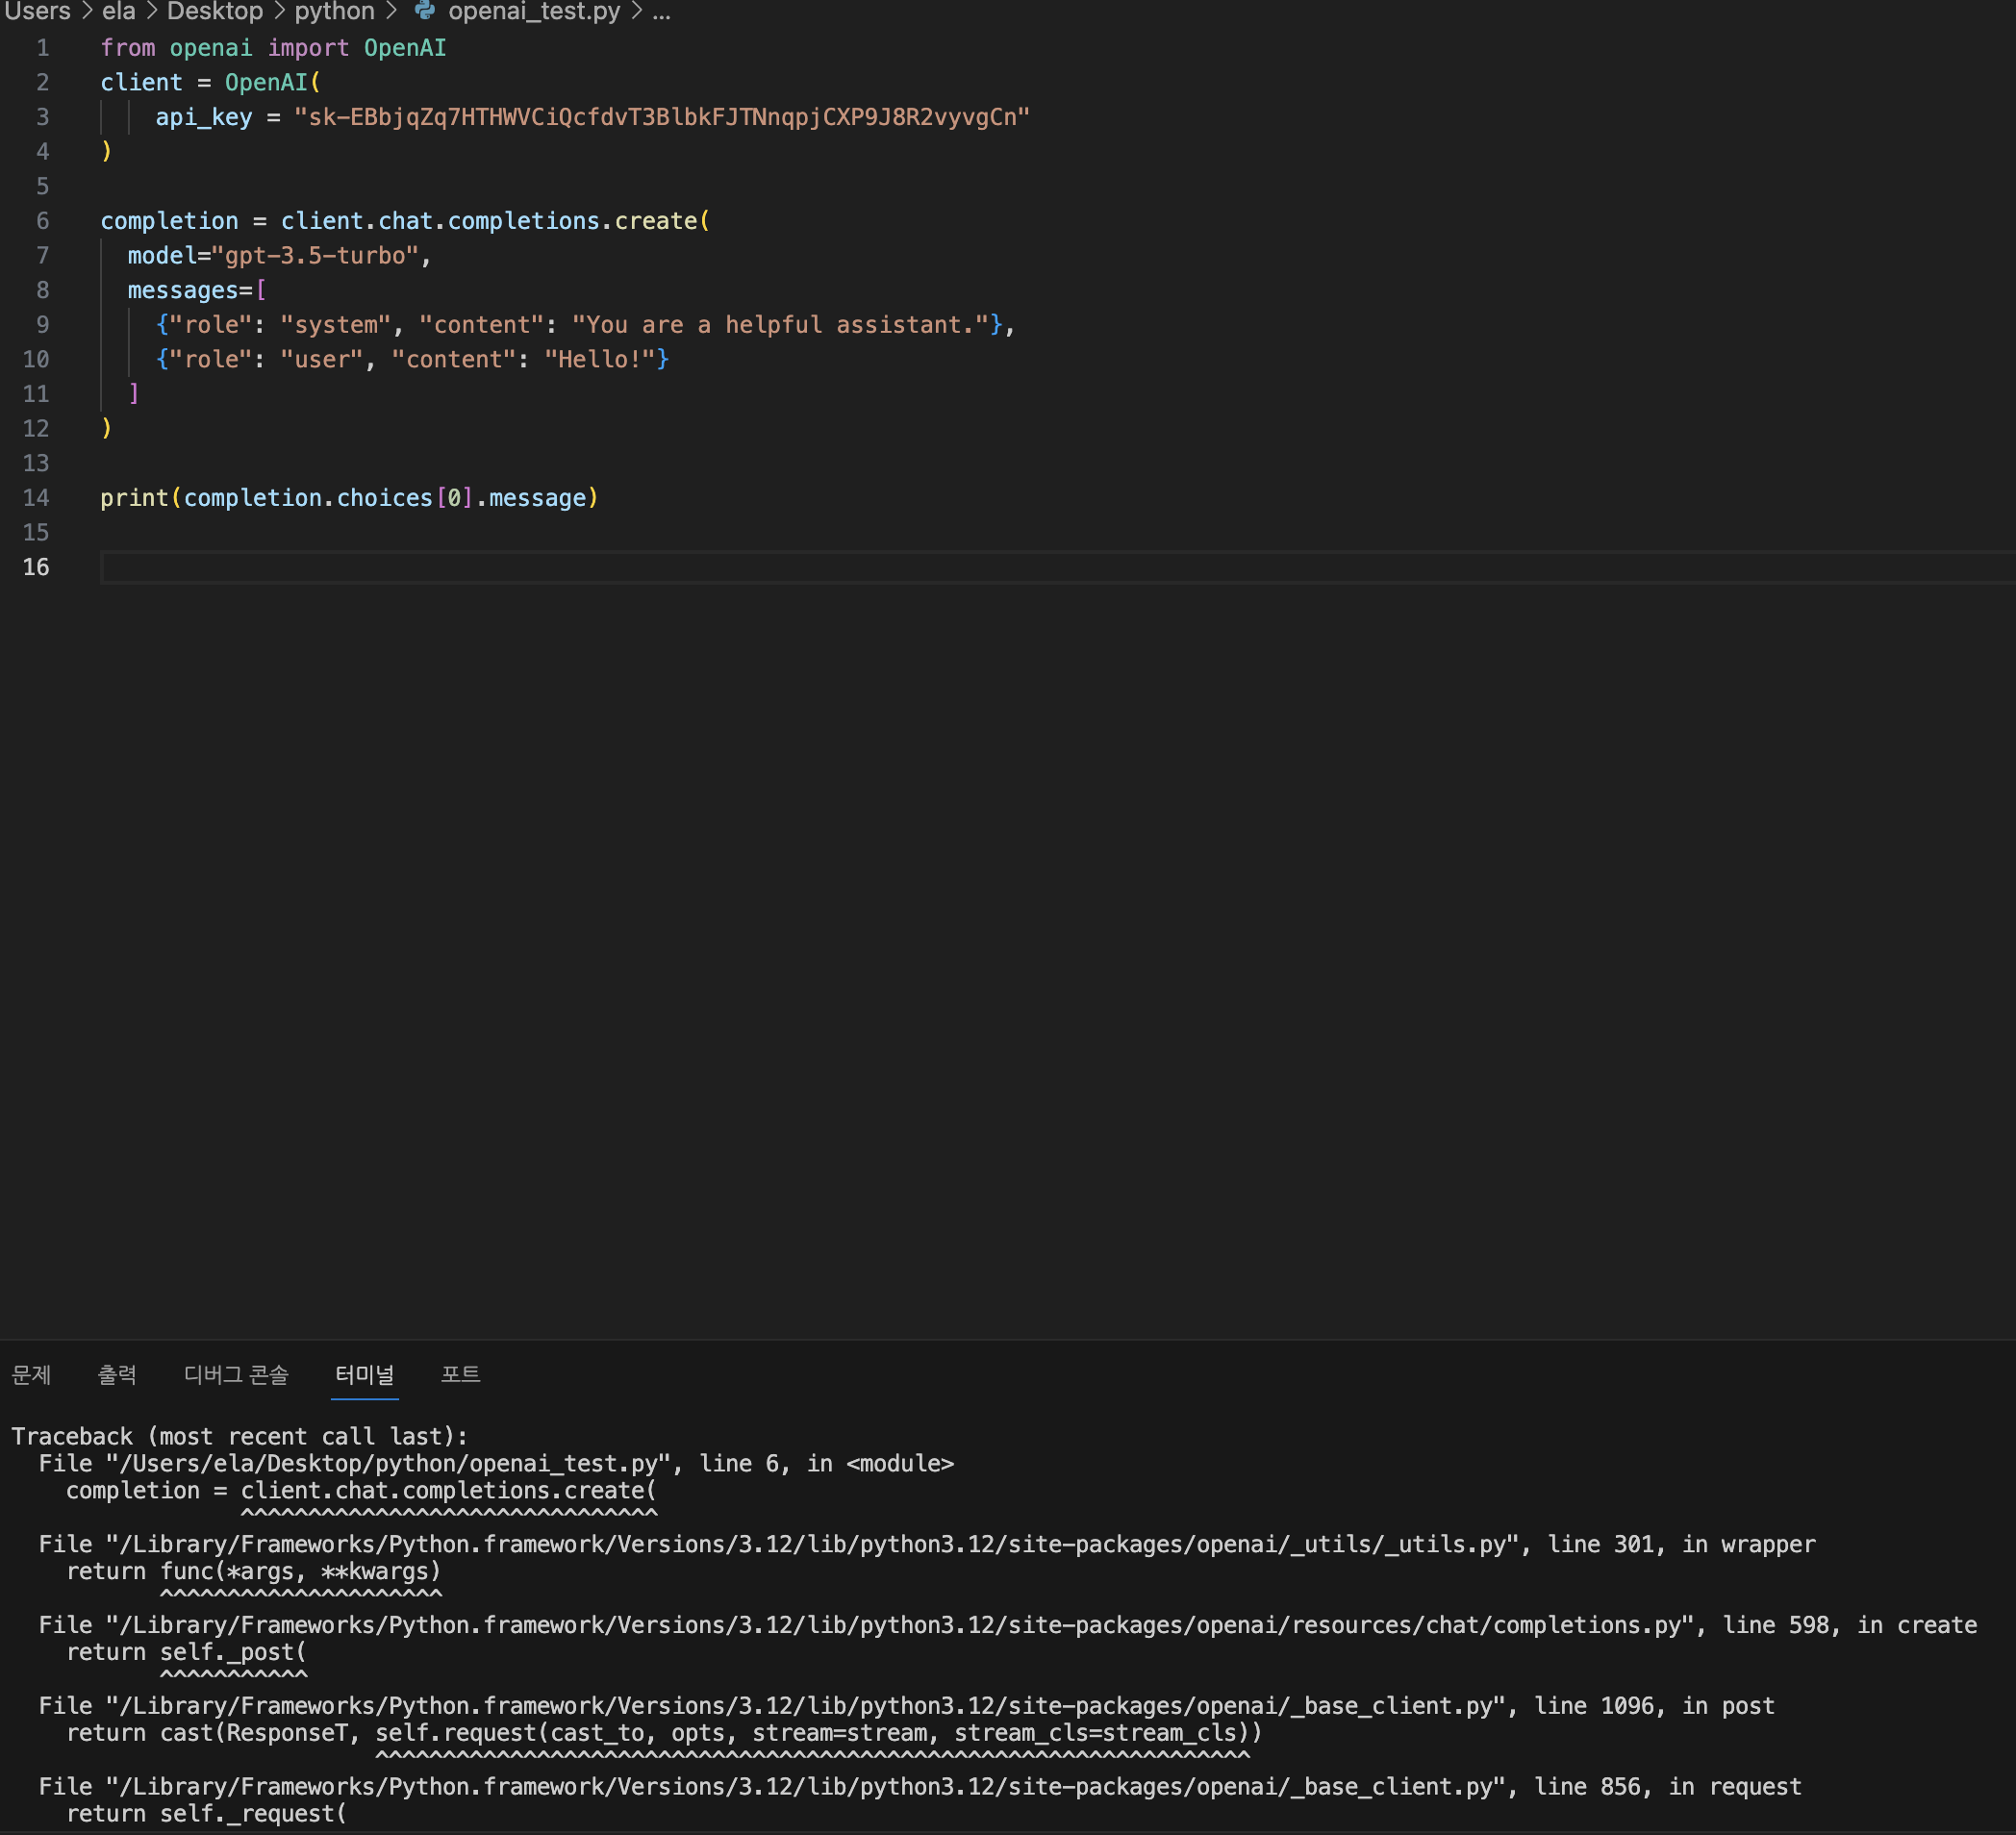
Task: Switch to the 출력 (Output) tab
Action: point(117,1374)
